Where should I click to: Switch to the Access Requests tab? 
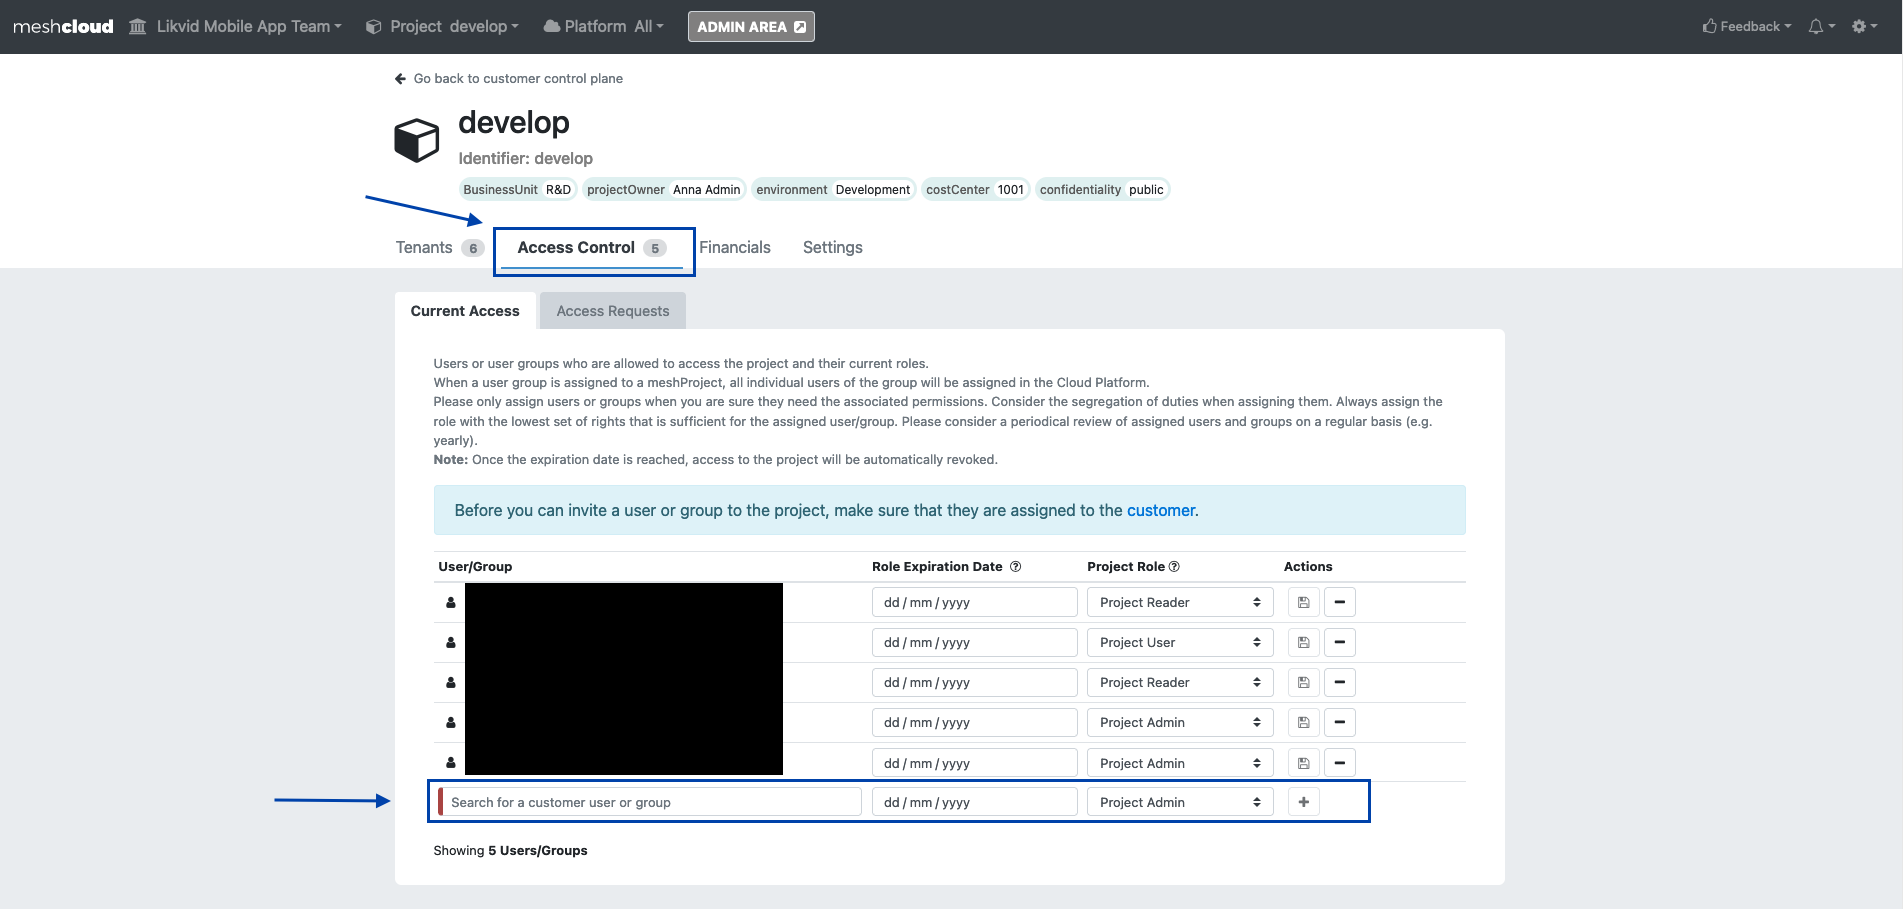tap(613, 311)
